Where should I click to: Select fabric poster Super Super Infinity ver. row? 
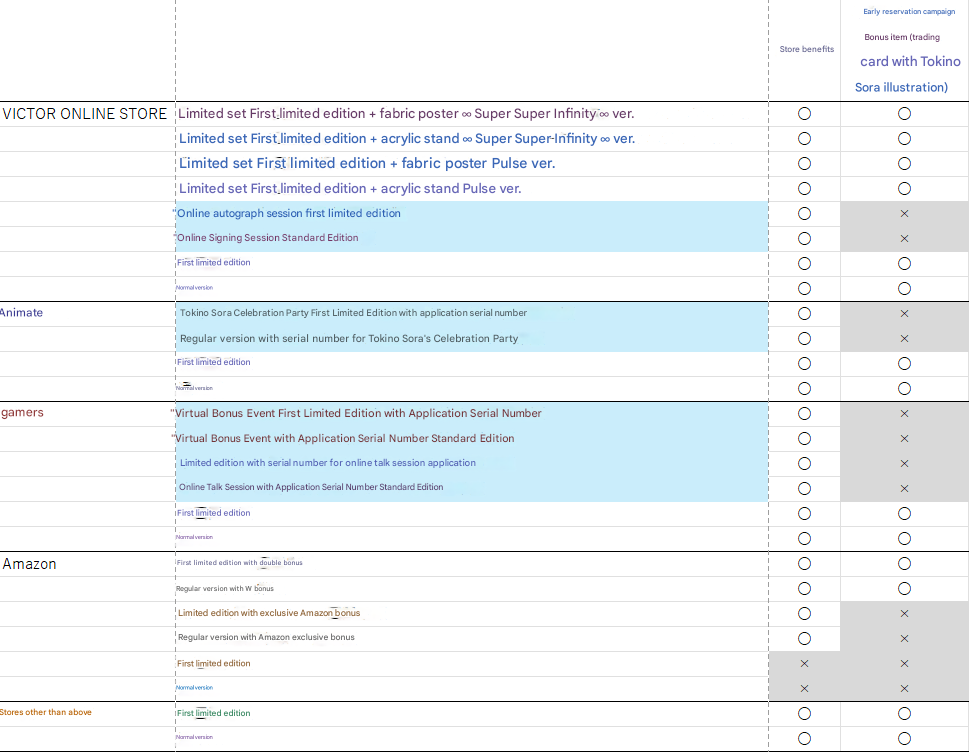coord(406,114)
